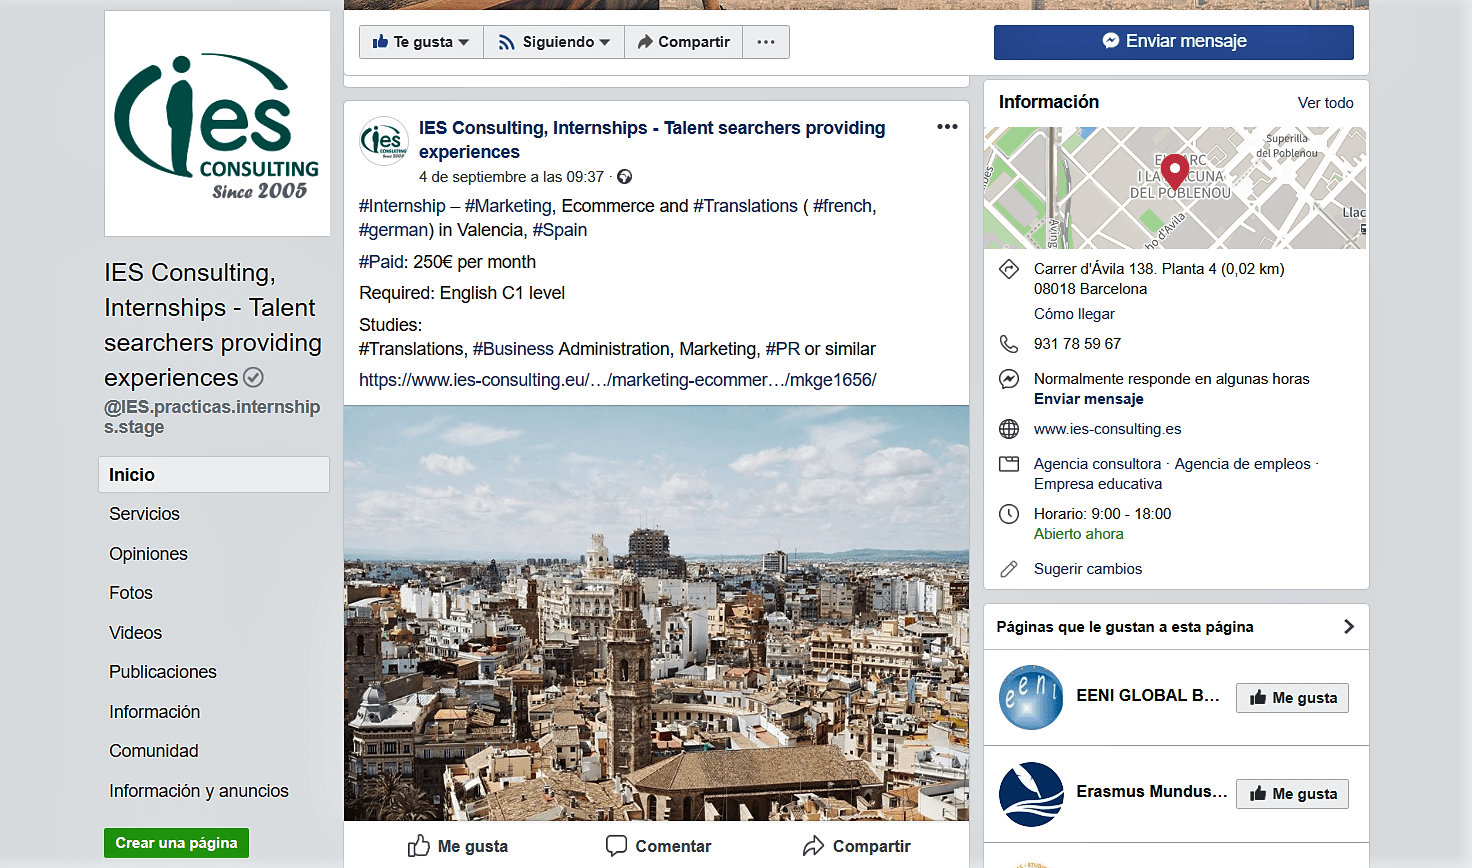Click the Compartir button in page header
This screenshot has height=868, width=1472.
pos(684,42)
